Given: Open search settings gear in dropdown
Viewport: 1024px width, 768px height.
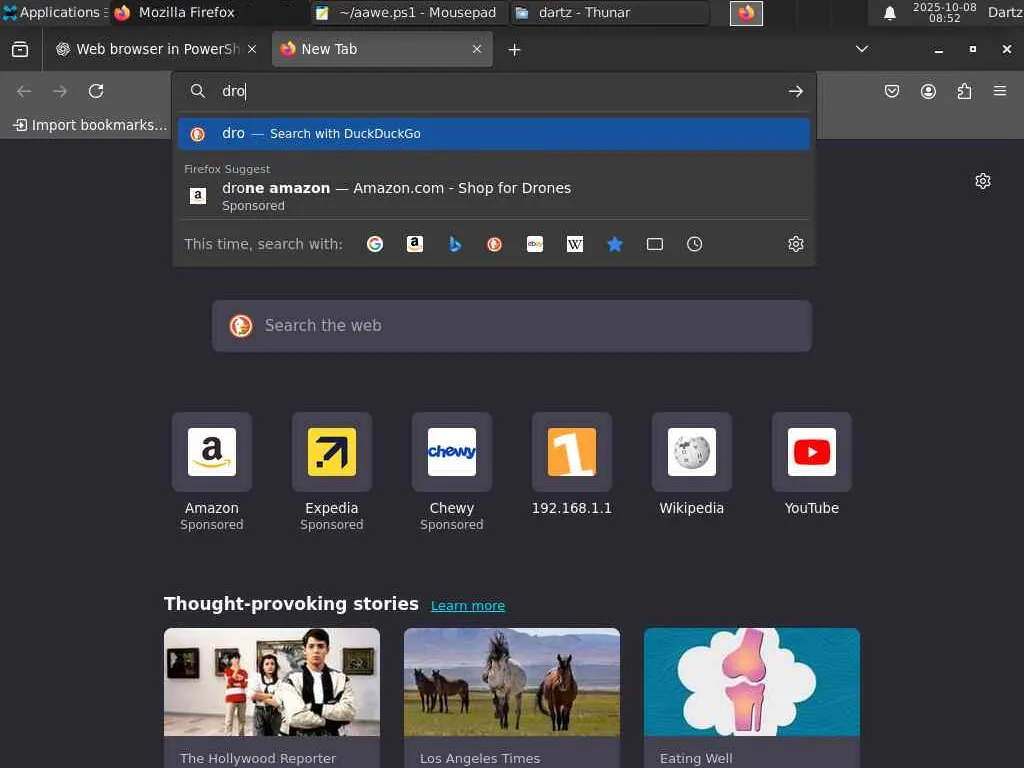Looking at the screenshot, I should tap(795, 244).
